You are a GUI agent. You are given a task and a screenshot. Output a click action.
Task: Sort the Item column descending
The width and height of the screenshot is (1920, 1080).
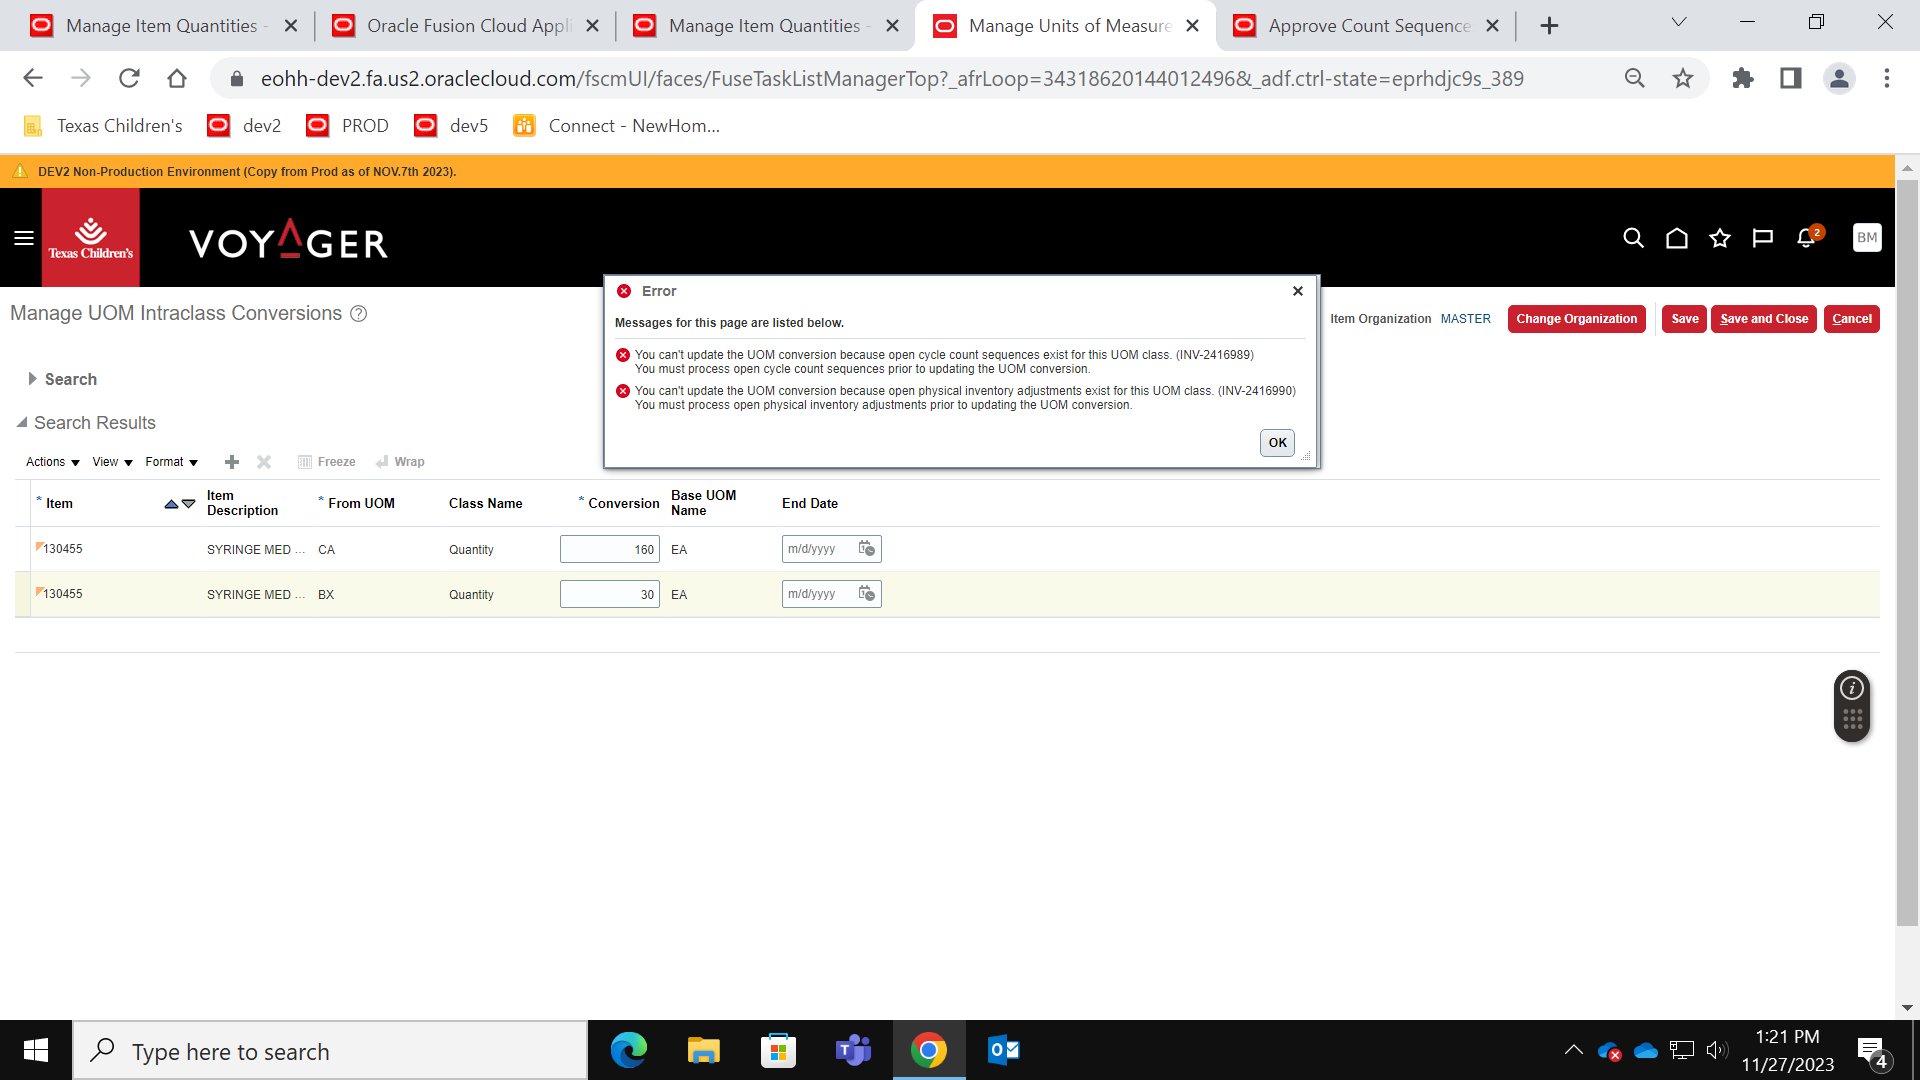point(186,504)
